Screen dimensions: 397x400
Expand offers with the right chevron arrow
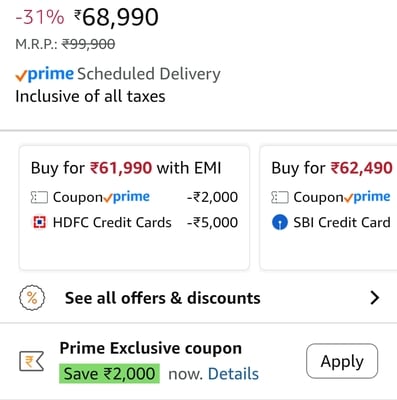click(375, 298)
